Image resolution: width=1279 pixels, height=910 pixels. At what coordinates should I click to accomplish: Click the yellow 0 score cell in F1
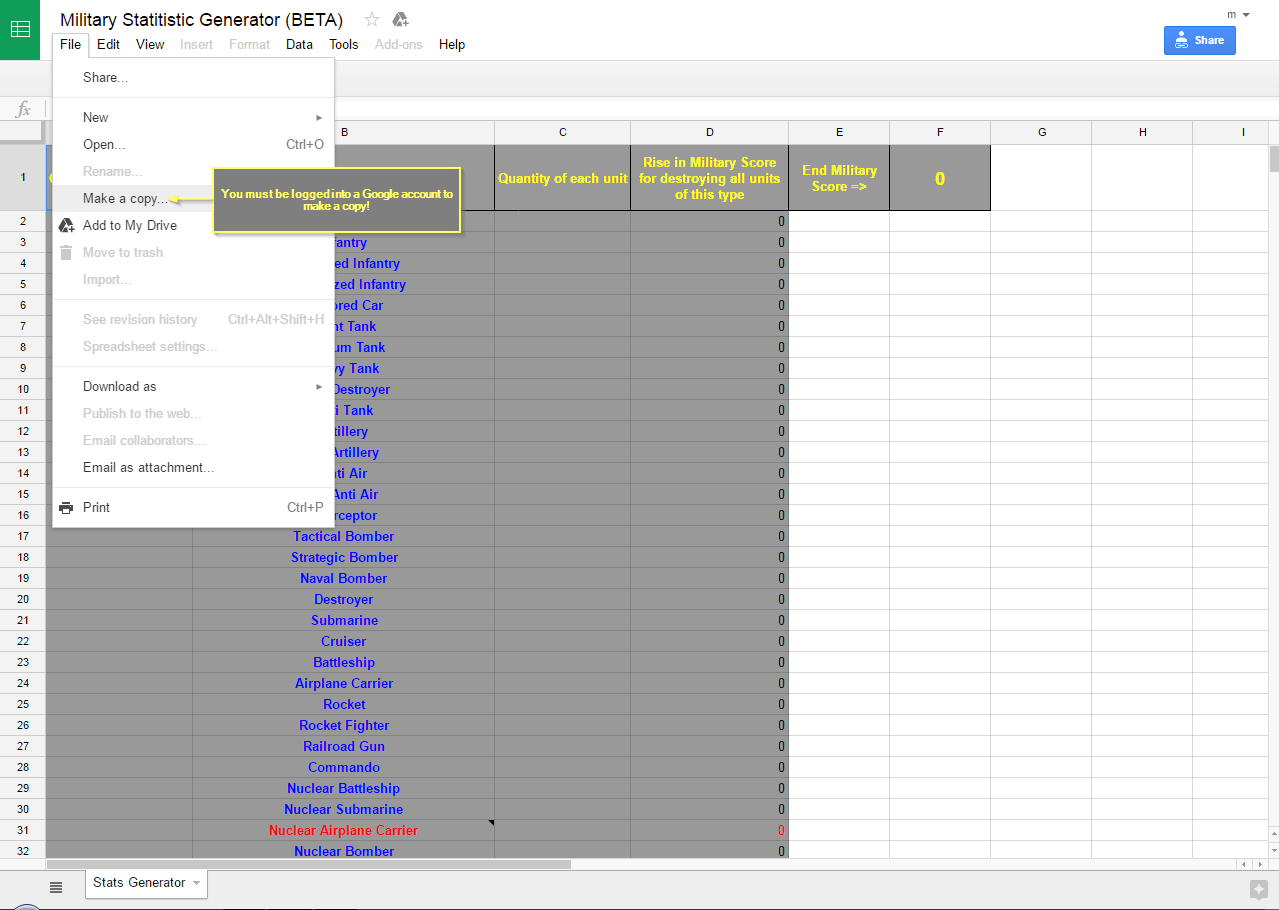(x=940, y=178)
